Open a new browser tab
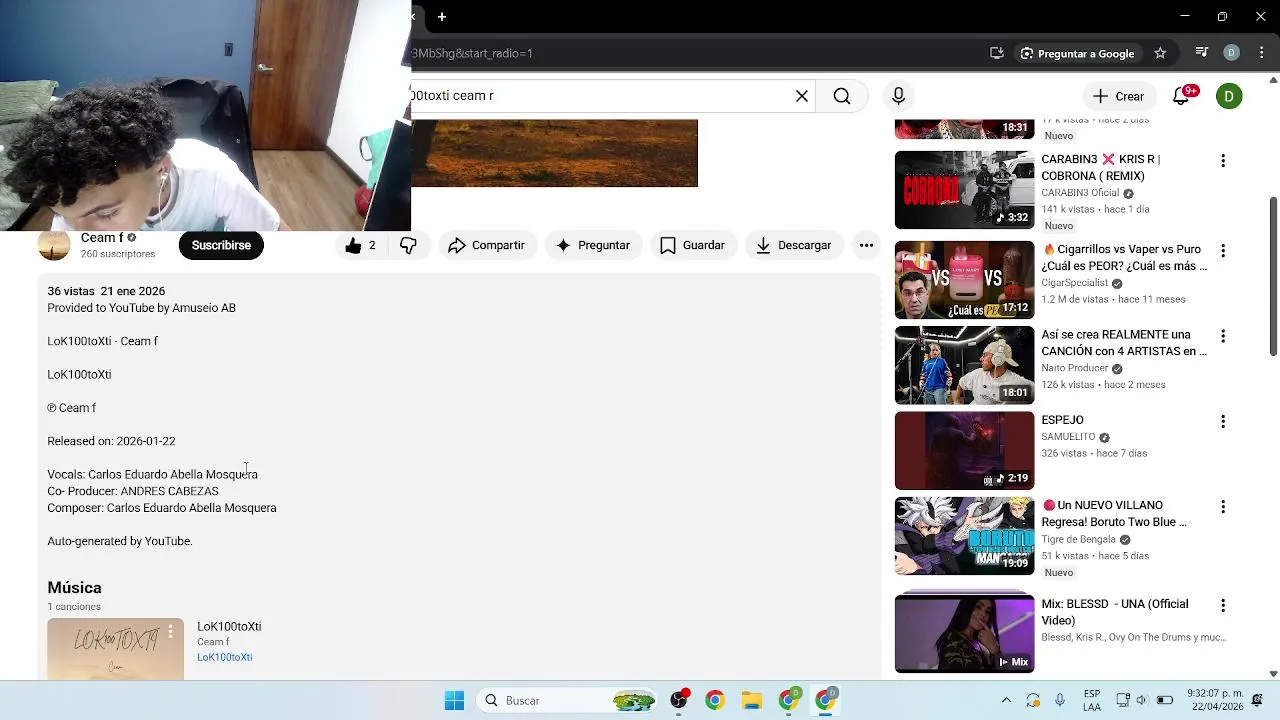The image size is (1280, 720). click(x=442, y=16)
